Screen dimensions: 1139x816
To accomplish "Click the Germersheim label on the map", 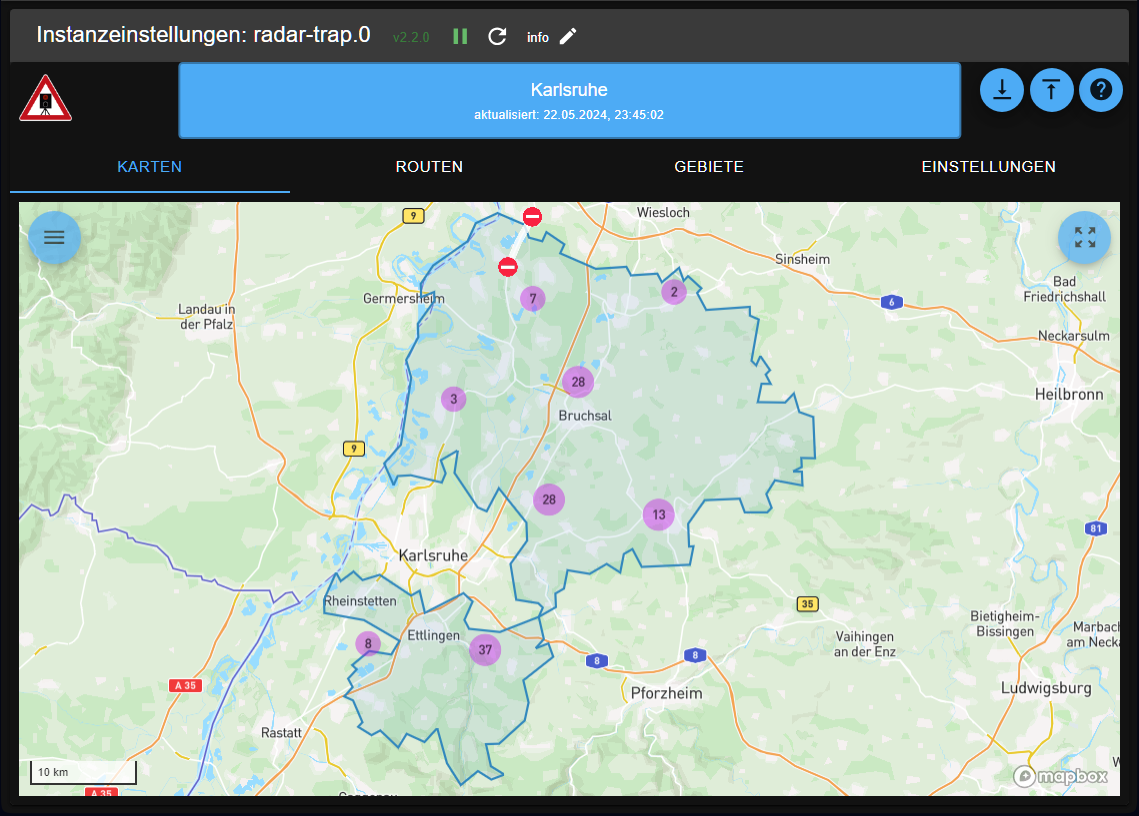I will click(404, 299).
